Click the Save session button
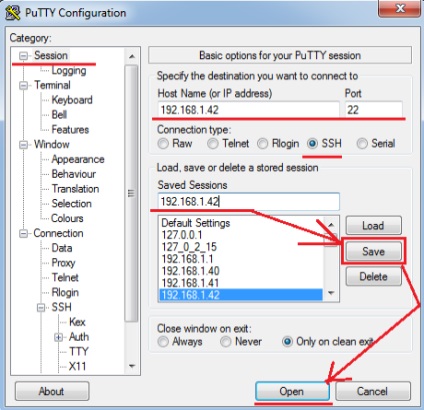Image resolution: width=424 pixels, height=410 pixels. (x=373, y=251)
